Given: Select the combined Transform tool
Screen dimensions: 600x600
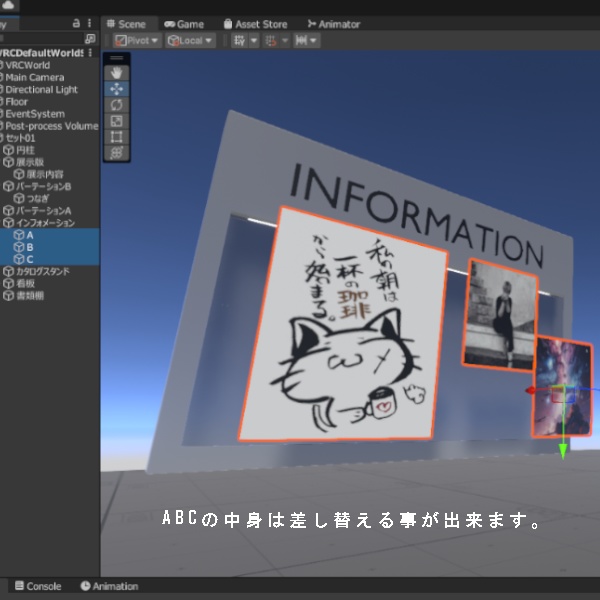Looking at the screenshot, I should [x=116, y=153].
